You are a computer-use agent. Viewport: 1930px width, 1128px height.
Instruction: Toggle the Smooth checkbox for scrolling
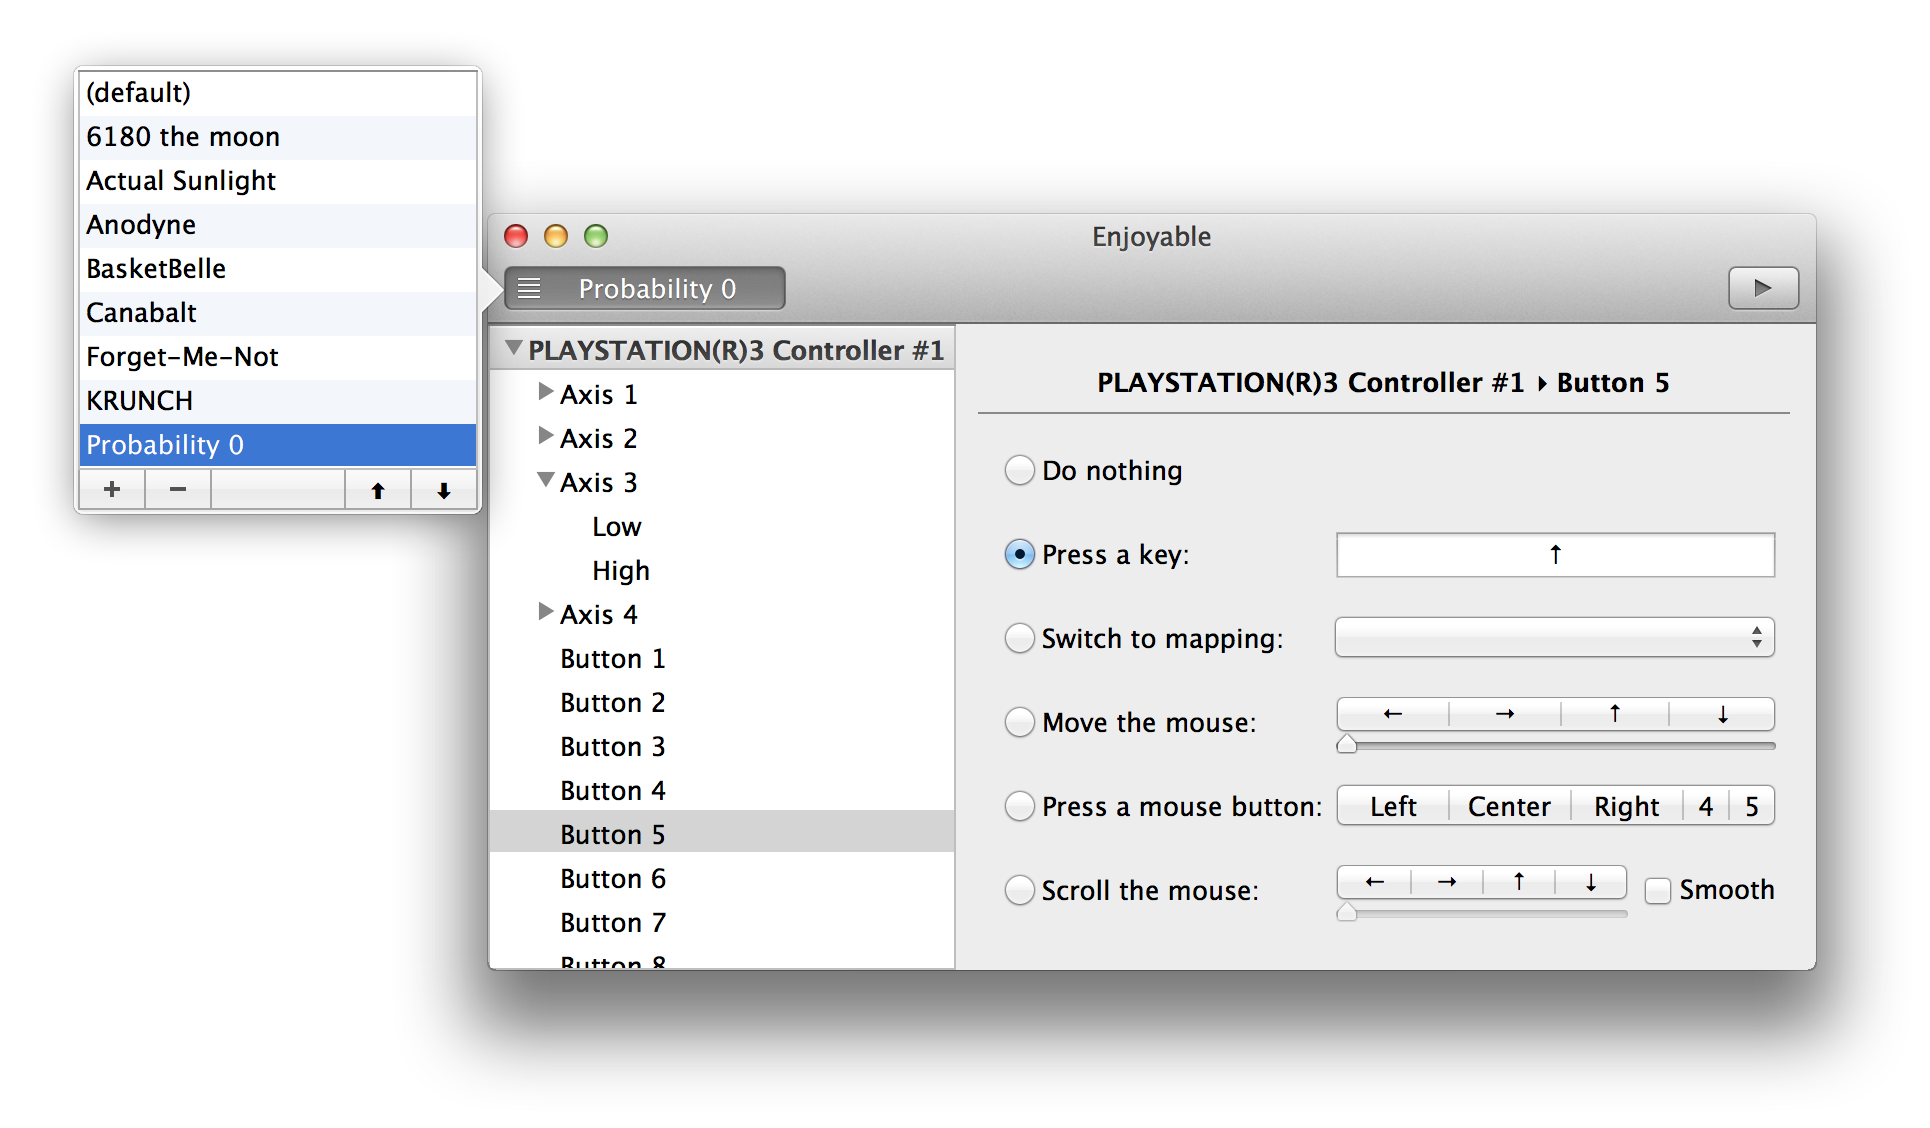pos(1655,882)
